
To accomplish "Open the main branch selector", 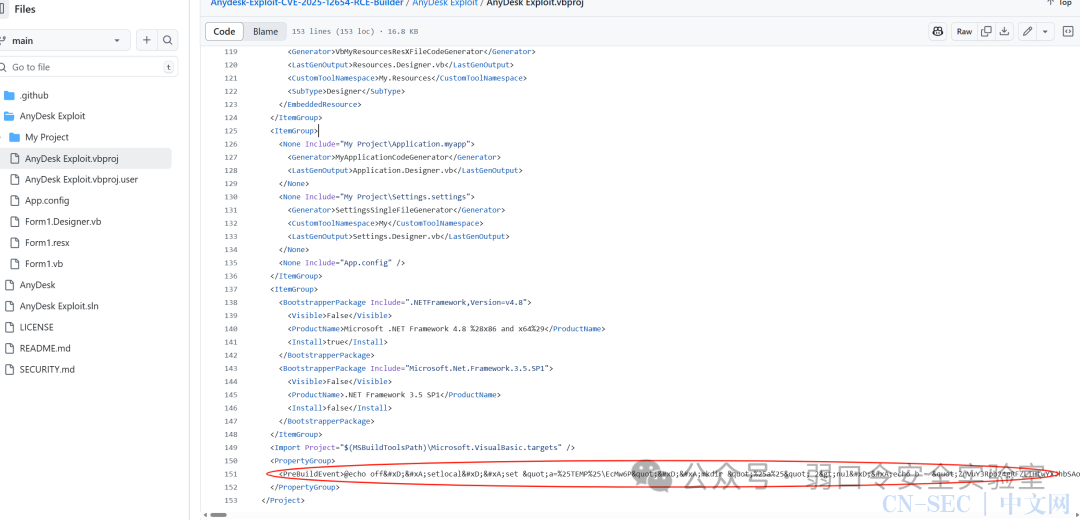I will coord(64,41).
